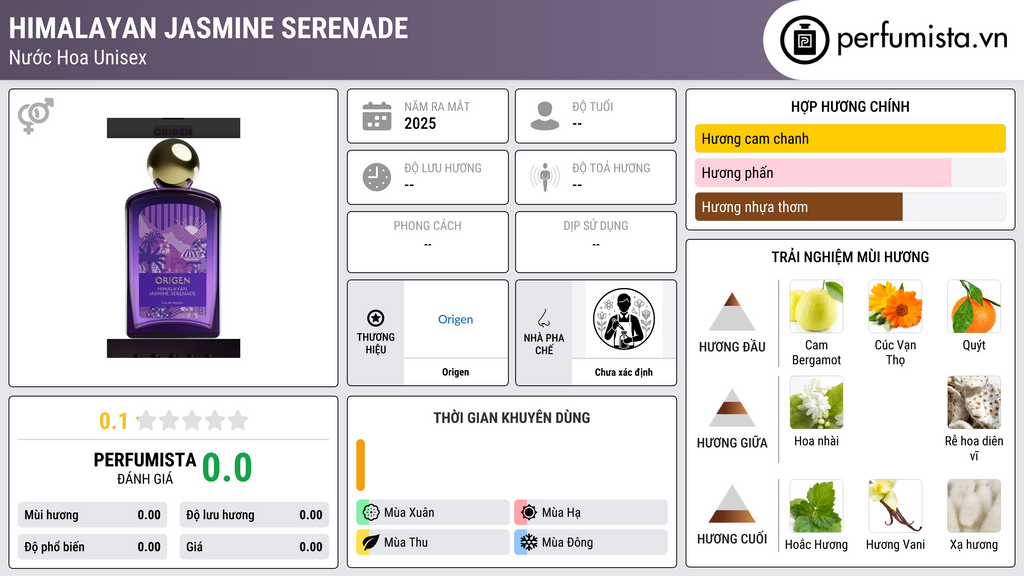The height and width of the screenshot is (576, 1024).
Task: Click the Hương nhựa thơm accord bar
Action: tap(850, 207)
